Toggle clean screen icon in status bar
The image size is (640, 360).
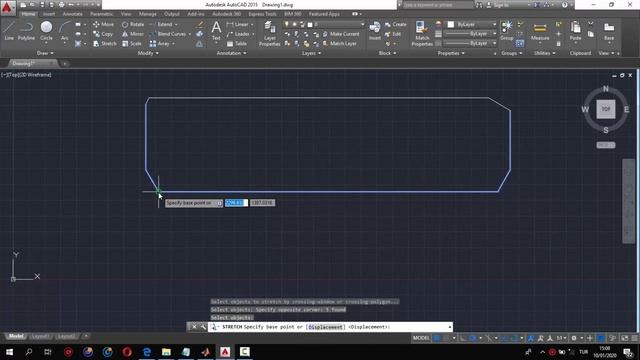click(x=624, y=338)
